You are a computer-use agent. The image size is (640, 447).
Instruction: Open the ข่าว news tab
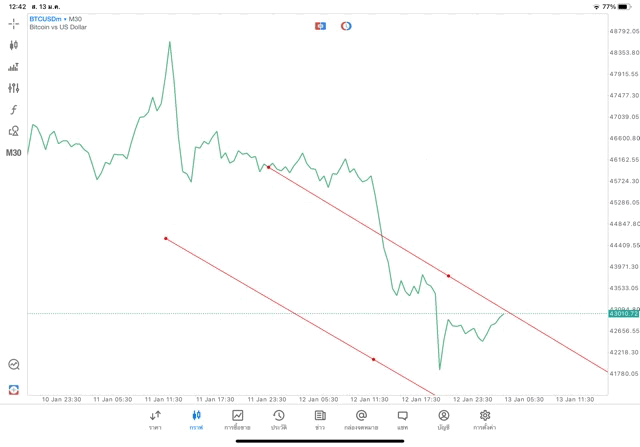pyautogui.click(x=319, y=419)
